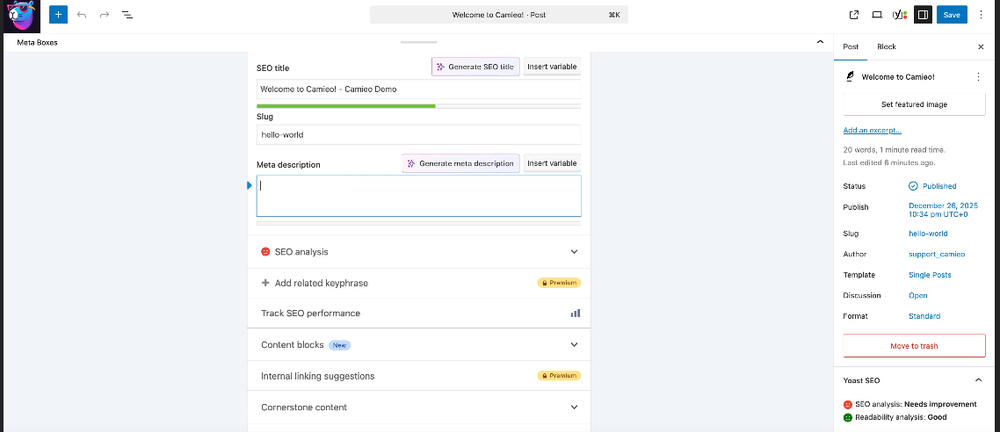Click the Premium badge on related keyphrase

[x=559, y=283]
